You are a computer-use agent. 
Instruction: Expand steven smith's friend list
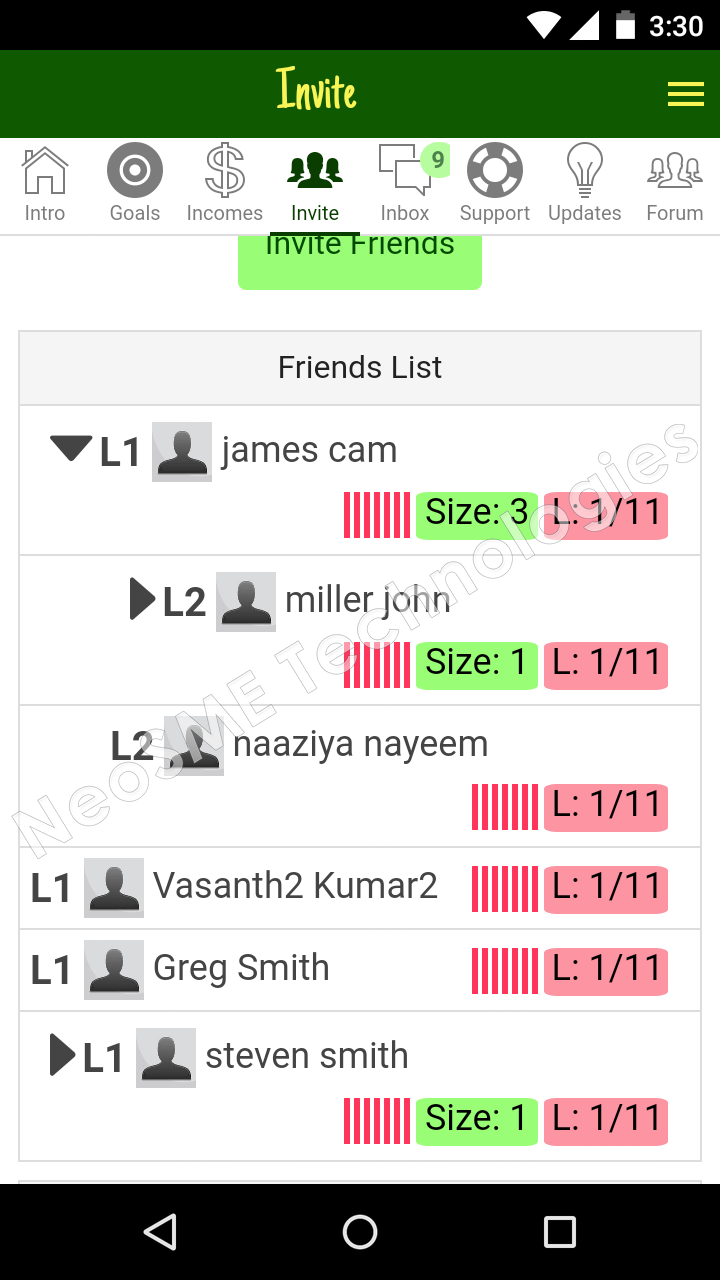click(62, 1055)
